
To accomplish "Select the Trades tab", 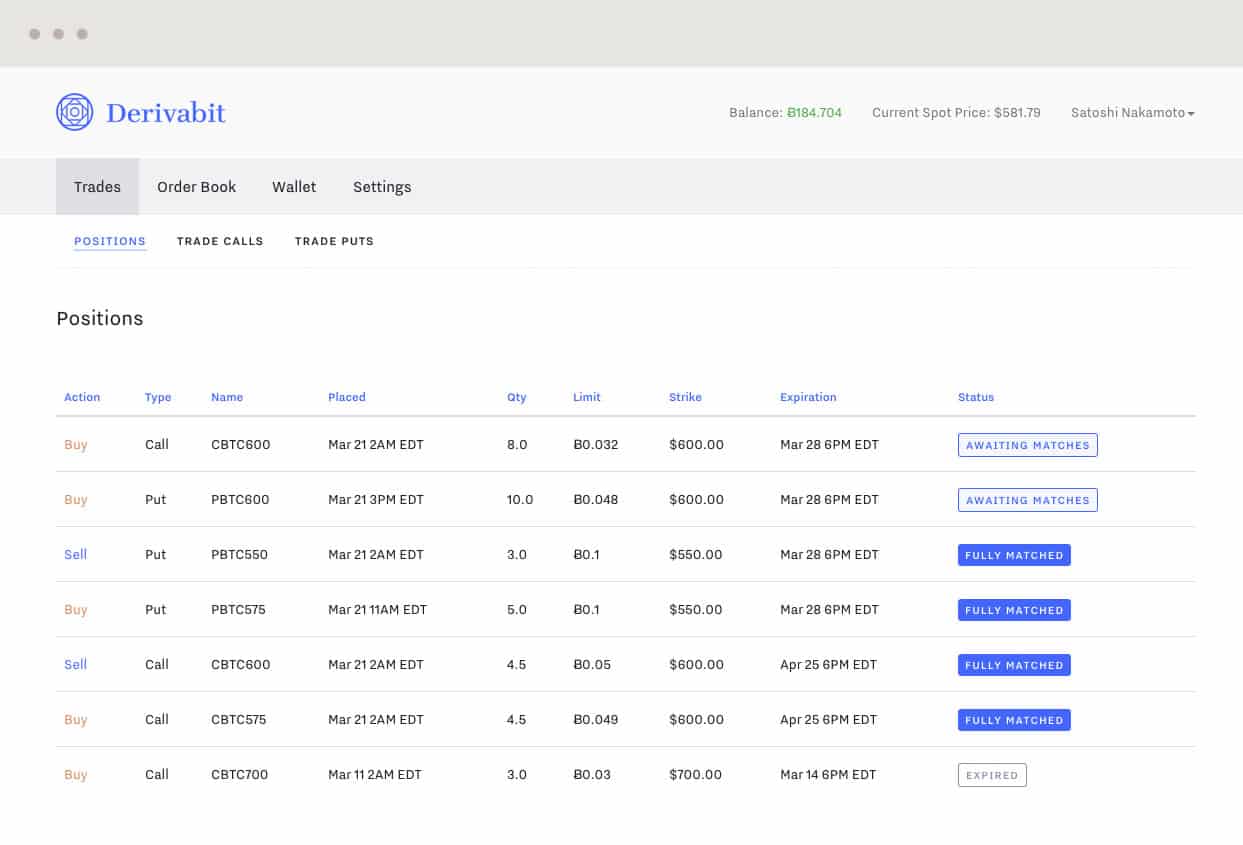I will point(97,187).
